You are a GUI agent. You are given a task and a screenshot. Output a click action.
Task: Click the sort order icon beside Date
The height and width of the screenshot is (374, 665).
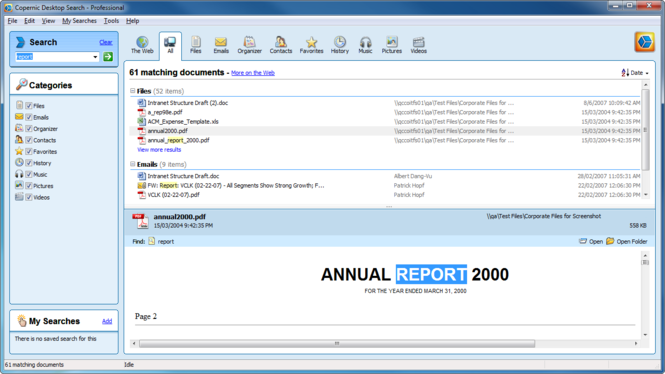pyautogui.click(x=625, y=73)
